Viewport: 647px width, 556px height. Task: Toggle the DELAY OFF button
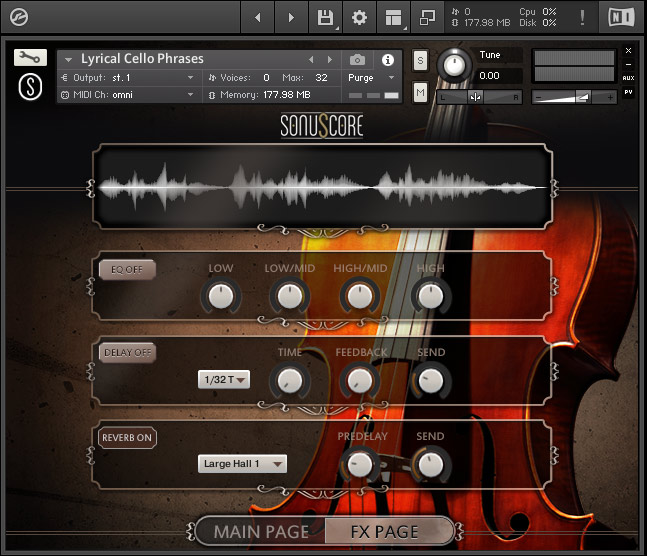pyautogui.click(x=127, y=353)
